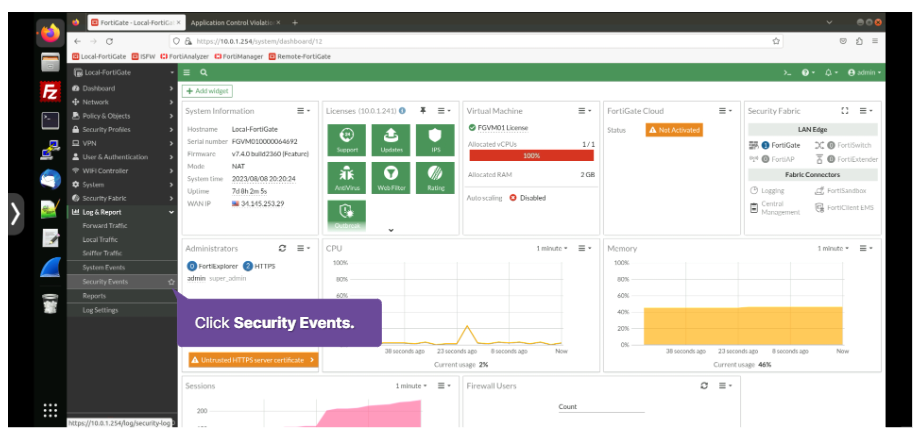Open FortiGate Cloud widget menu
Viewport: 920px width, 445px height.
(x=726, y=111)
